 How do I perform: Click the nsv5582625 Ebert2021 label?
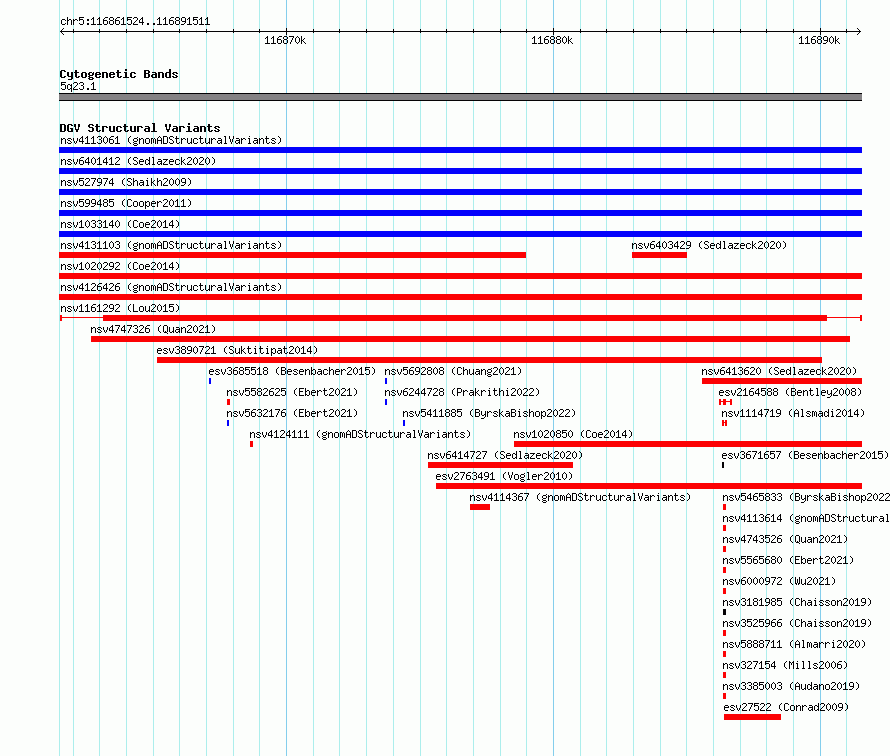click(x=292, y=392)
